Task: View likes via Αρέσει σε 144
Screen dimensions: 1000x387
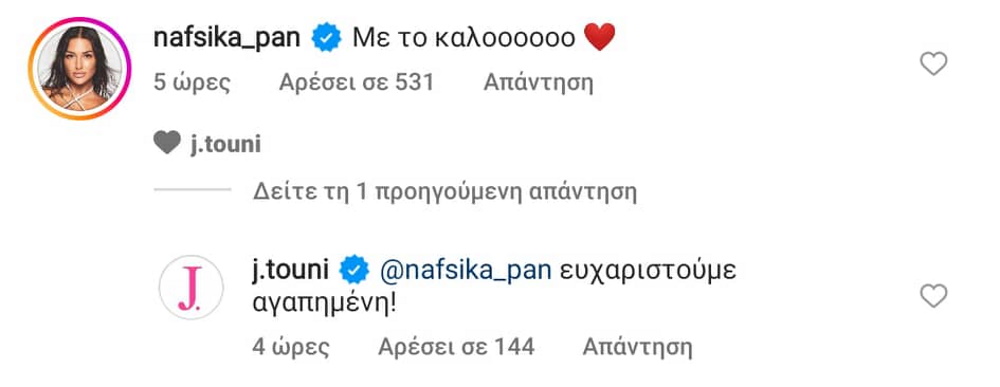Action: [x=456, y=347]
